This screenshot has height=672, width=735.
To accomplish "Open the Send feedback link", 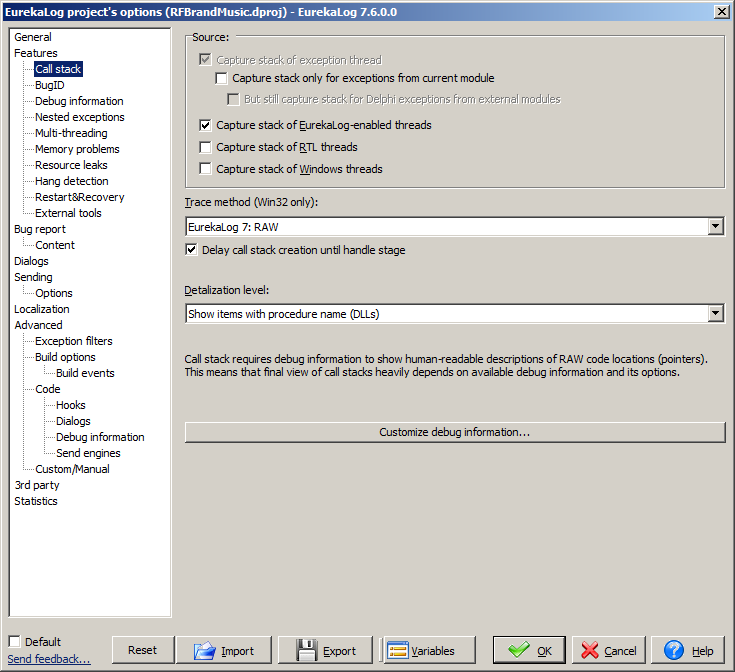I will pyautogui.click(x=49, y=659).
